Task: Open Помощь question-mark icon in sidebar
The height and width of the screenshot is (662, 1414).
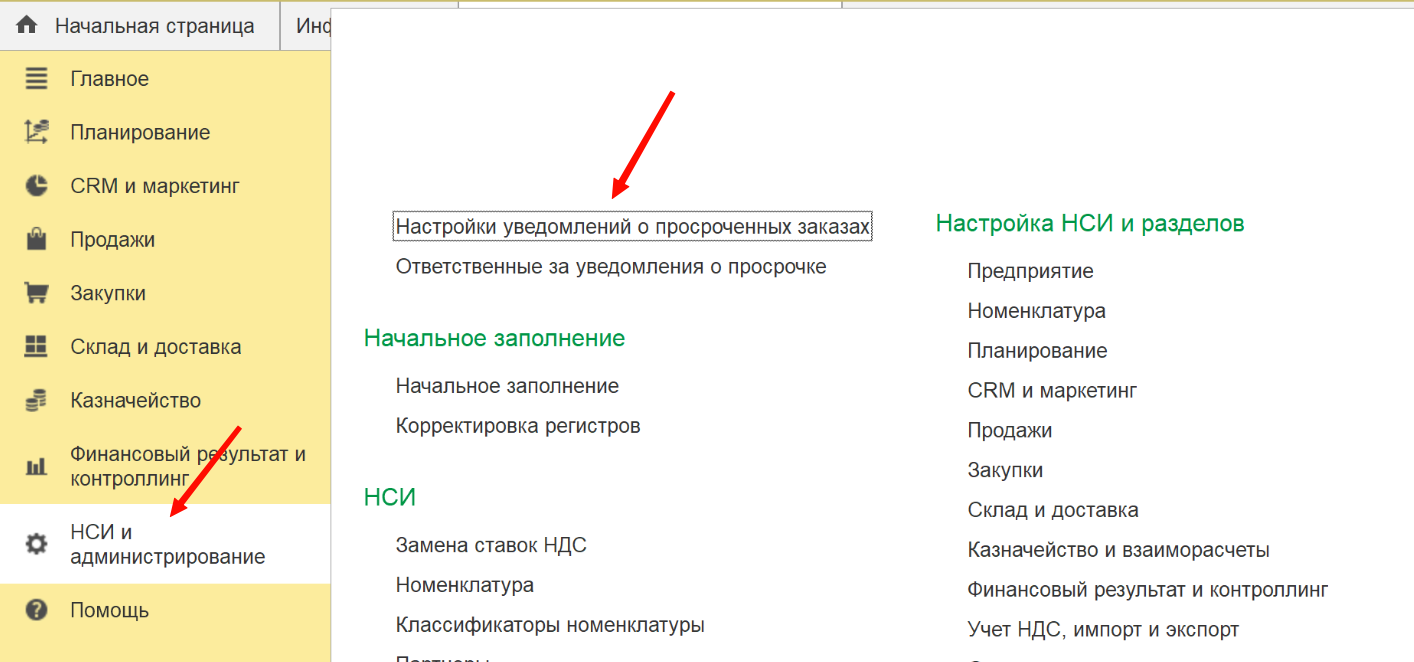Action: (x=36, y=610)
